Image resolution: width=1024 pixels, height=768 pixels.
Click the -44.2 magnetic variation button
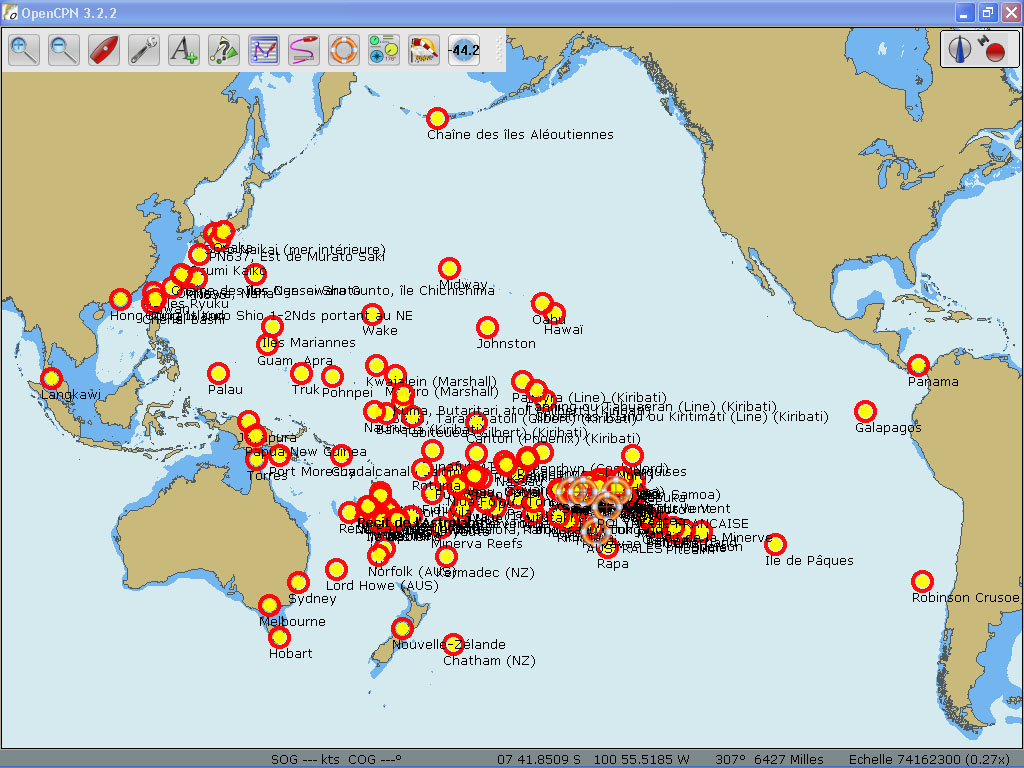(464, 49)
